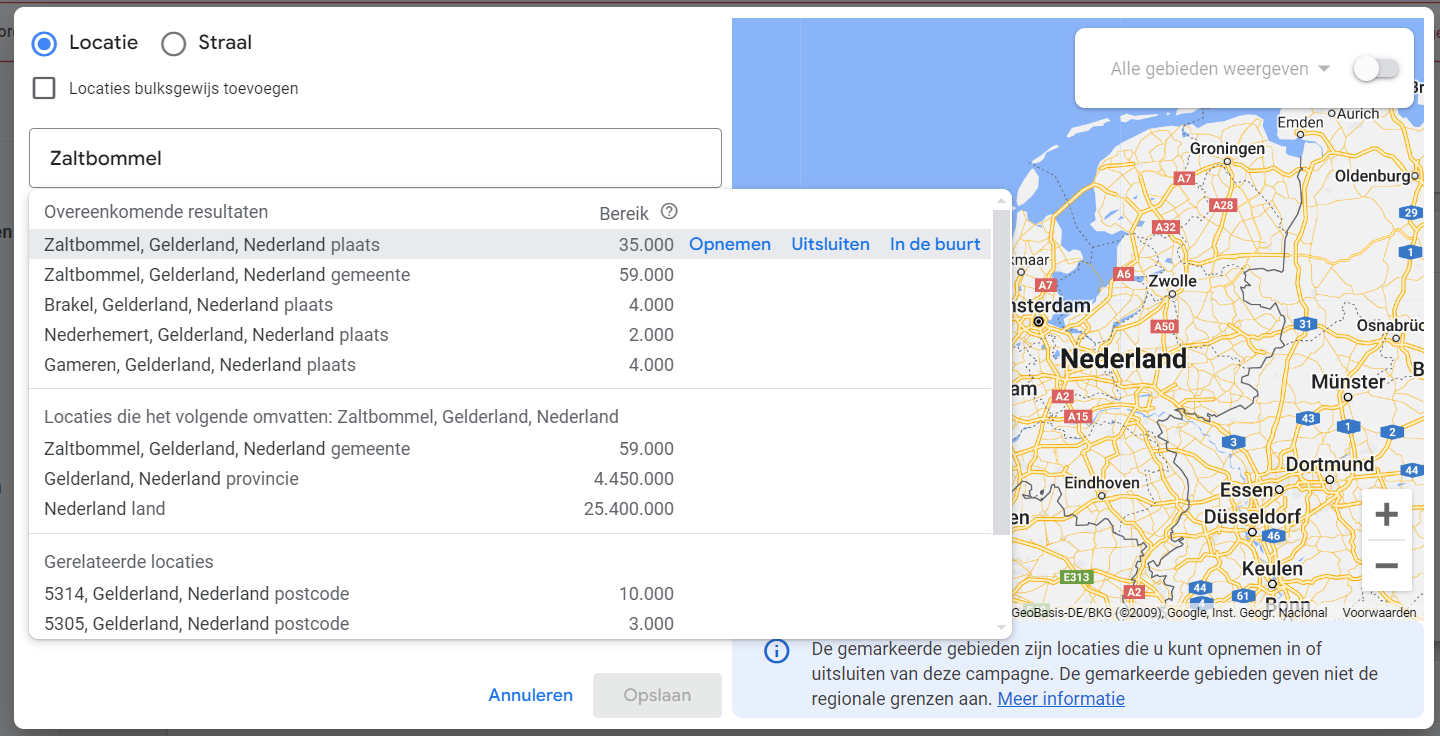Check Locaties bulksgewijs toevoegen checkbox
The width and height of the screenshot is (1440, 736).
tap(44, 88)
